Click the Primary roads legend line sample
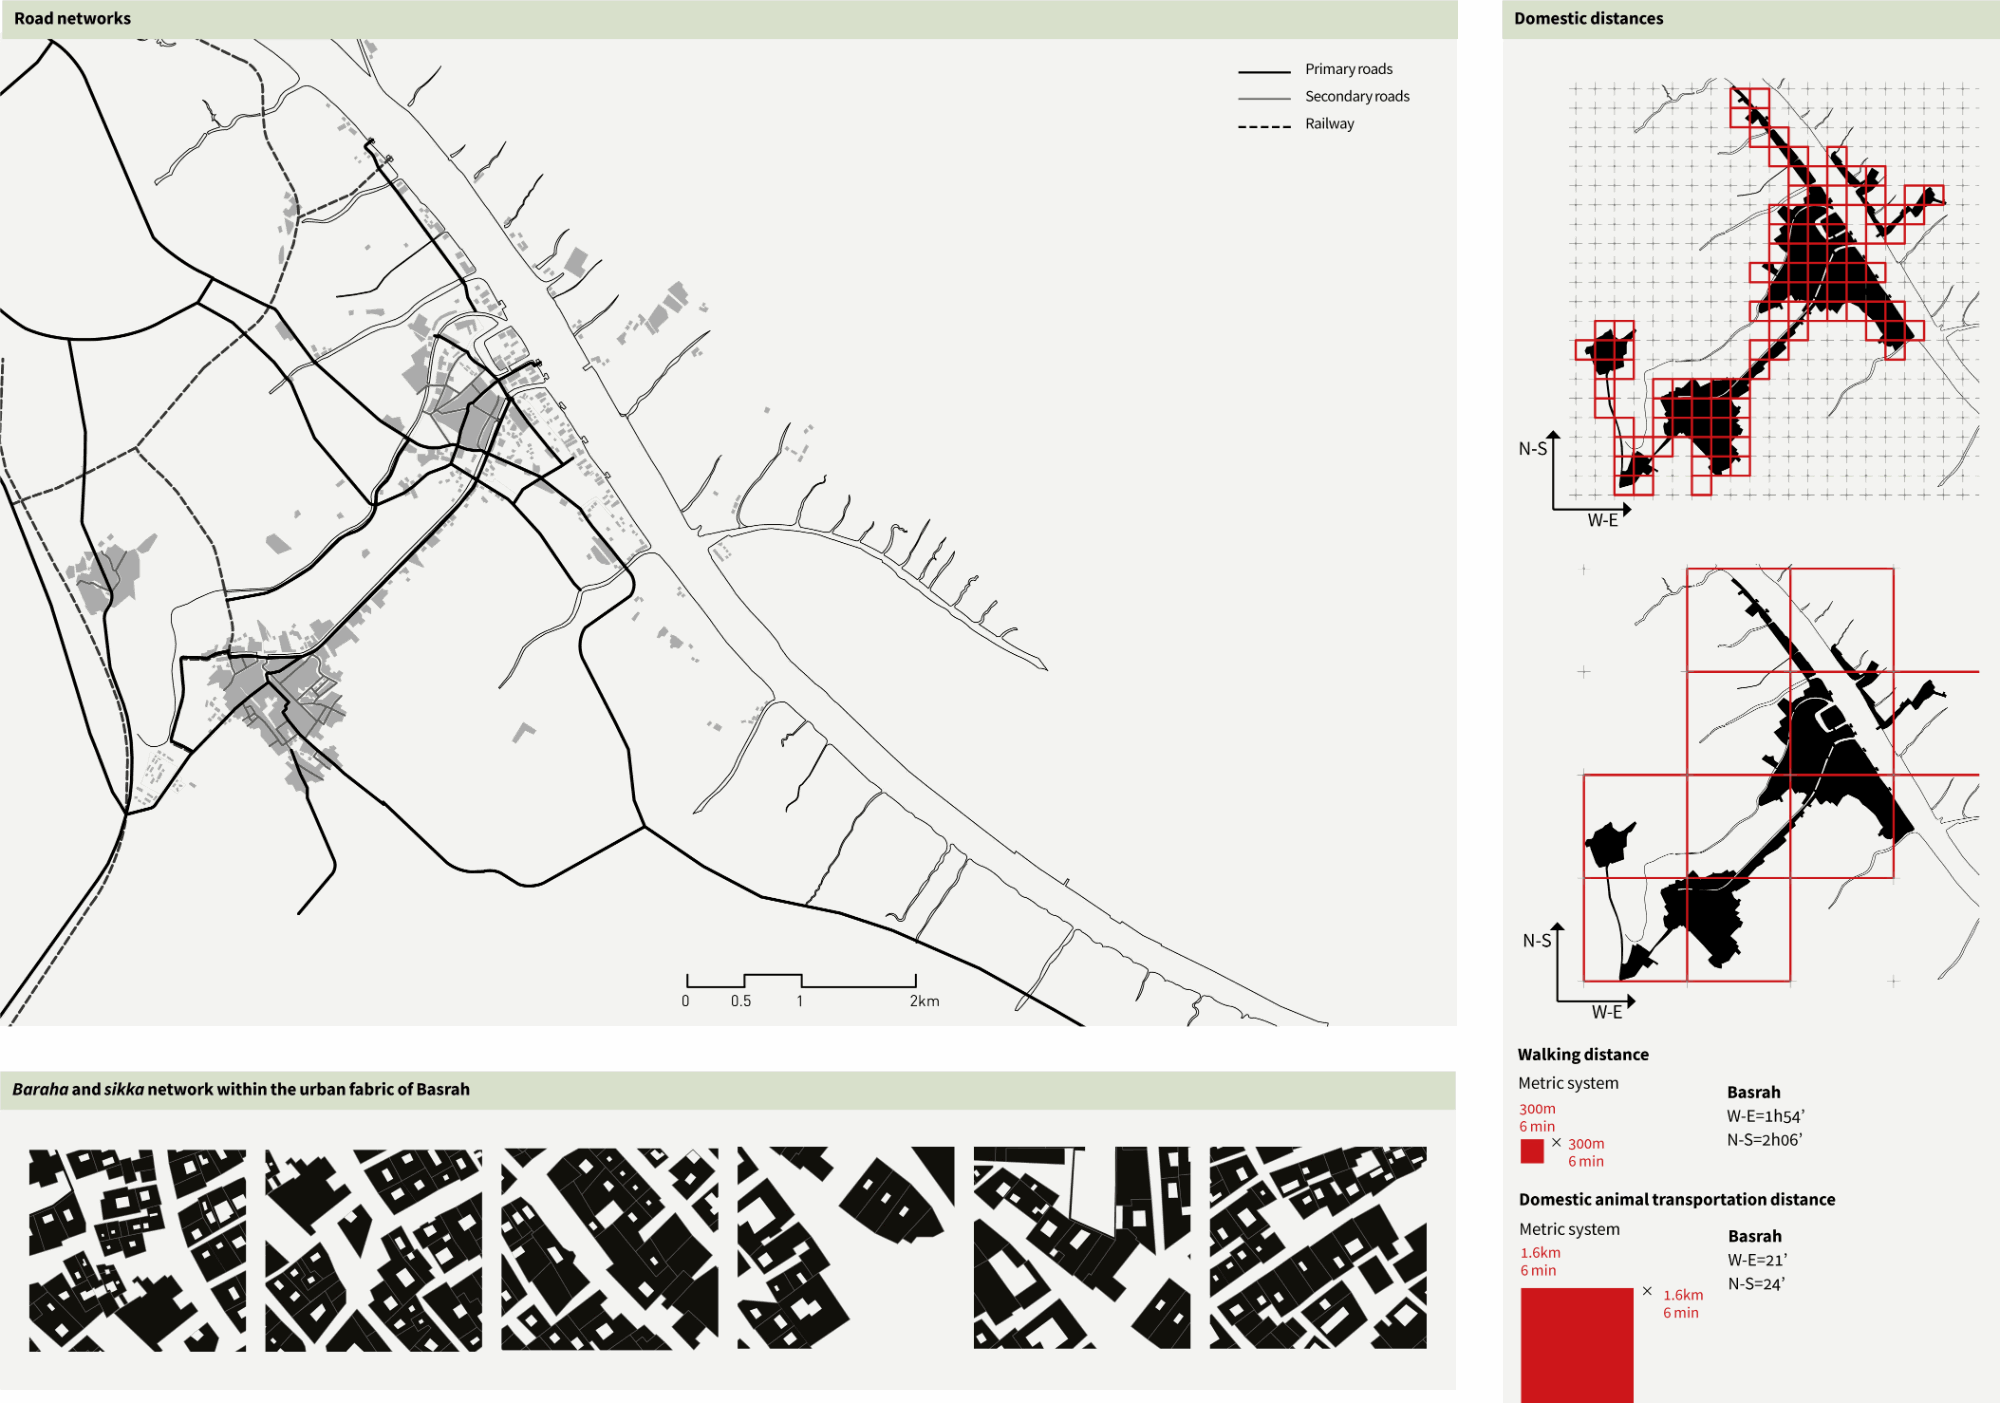The image size is (2000, 1403). (x=1264, y=72)
